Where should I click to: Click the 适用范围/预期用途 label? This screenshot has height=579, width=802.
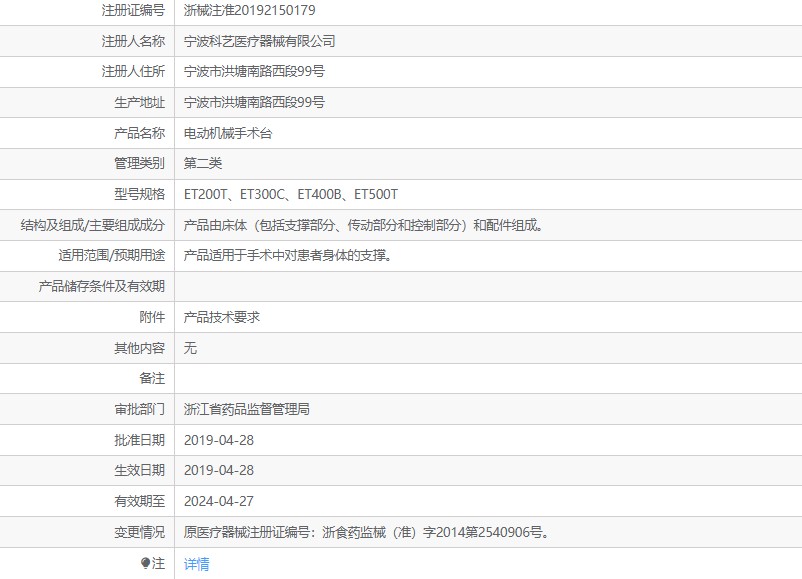112,255
